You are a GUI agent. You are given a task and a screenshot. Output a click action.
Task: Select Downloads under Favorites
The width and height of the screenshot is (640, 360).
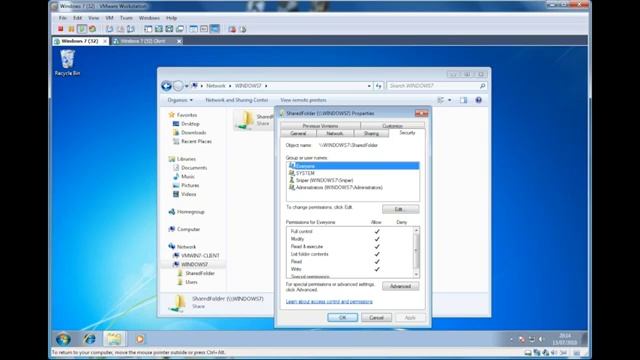pos(193,133)
